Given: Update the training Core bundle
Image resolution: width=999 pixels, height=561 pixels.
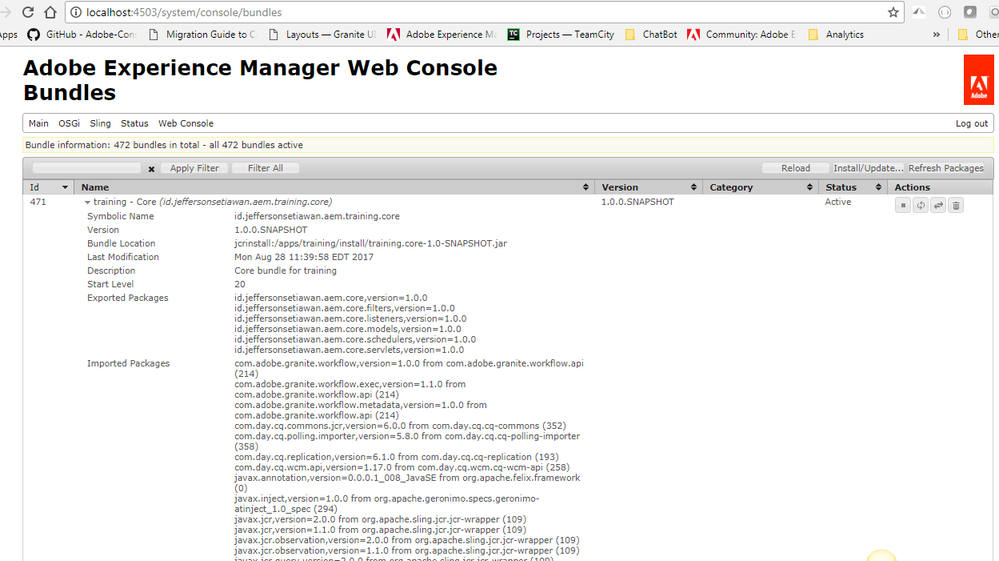Looking at the screenshot, I should (x=938, y=205).
